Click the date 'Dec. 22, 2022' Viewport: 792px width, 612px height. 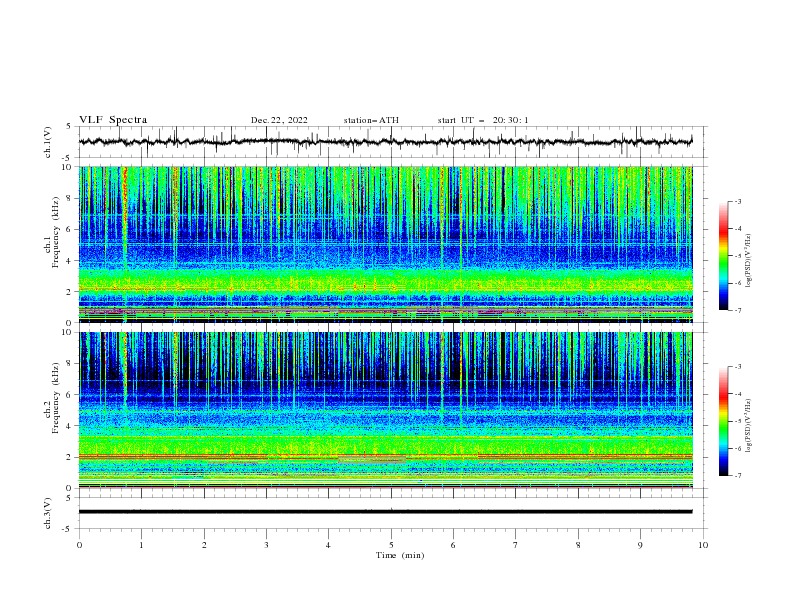tap(279, 120)
